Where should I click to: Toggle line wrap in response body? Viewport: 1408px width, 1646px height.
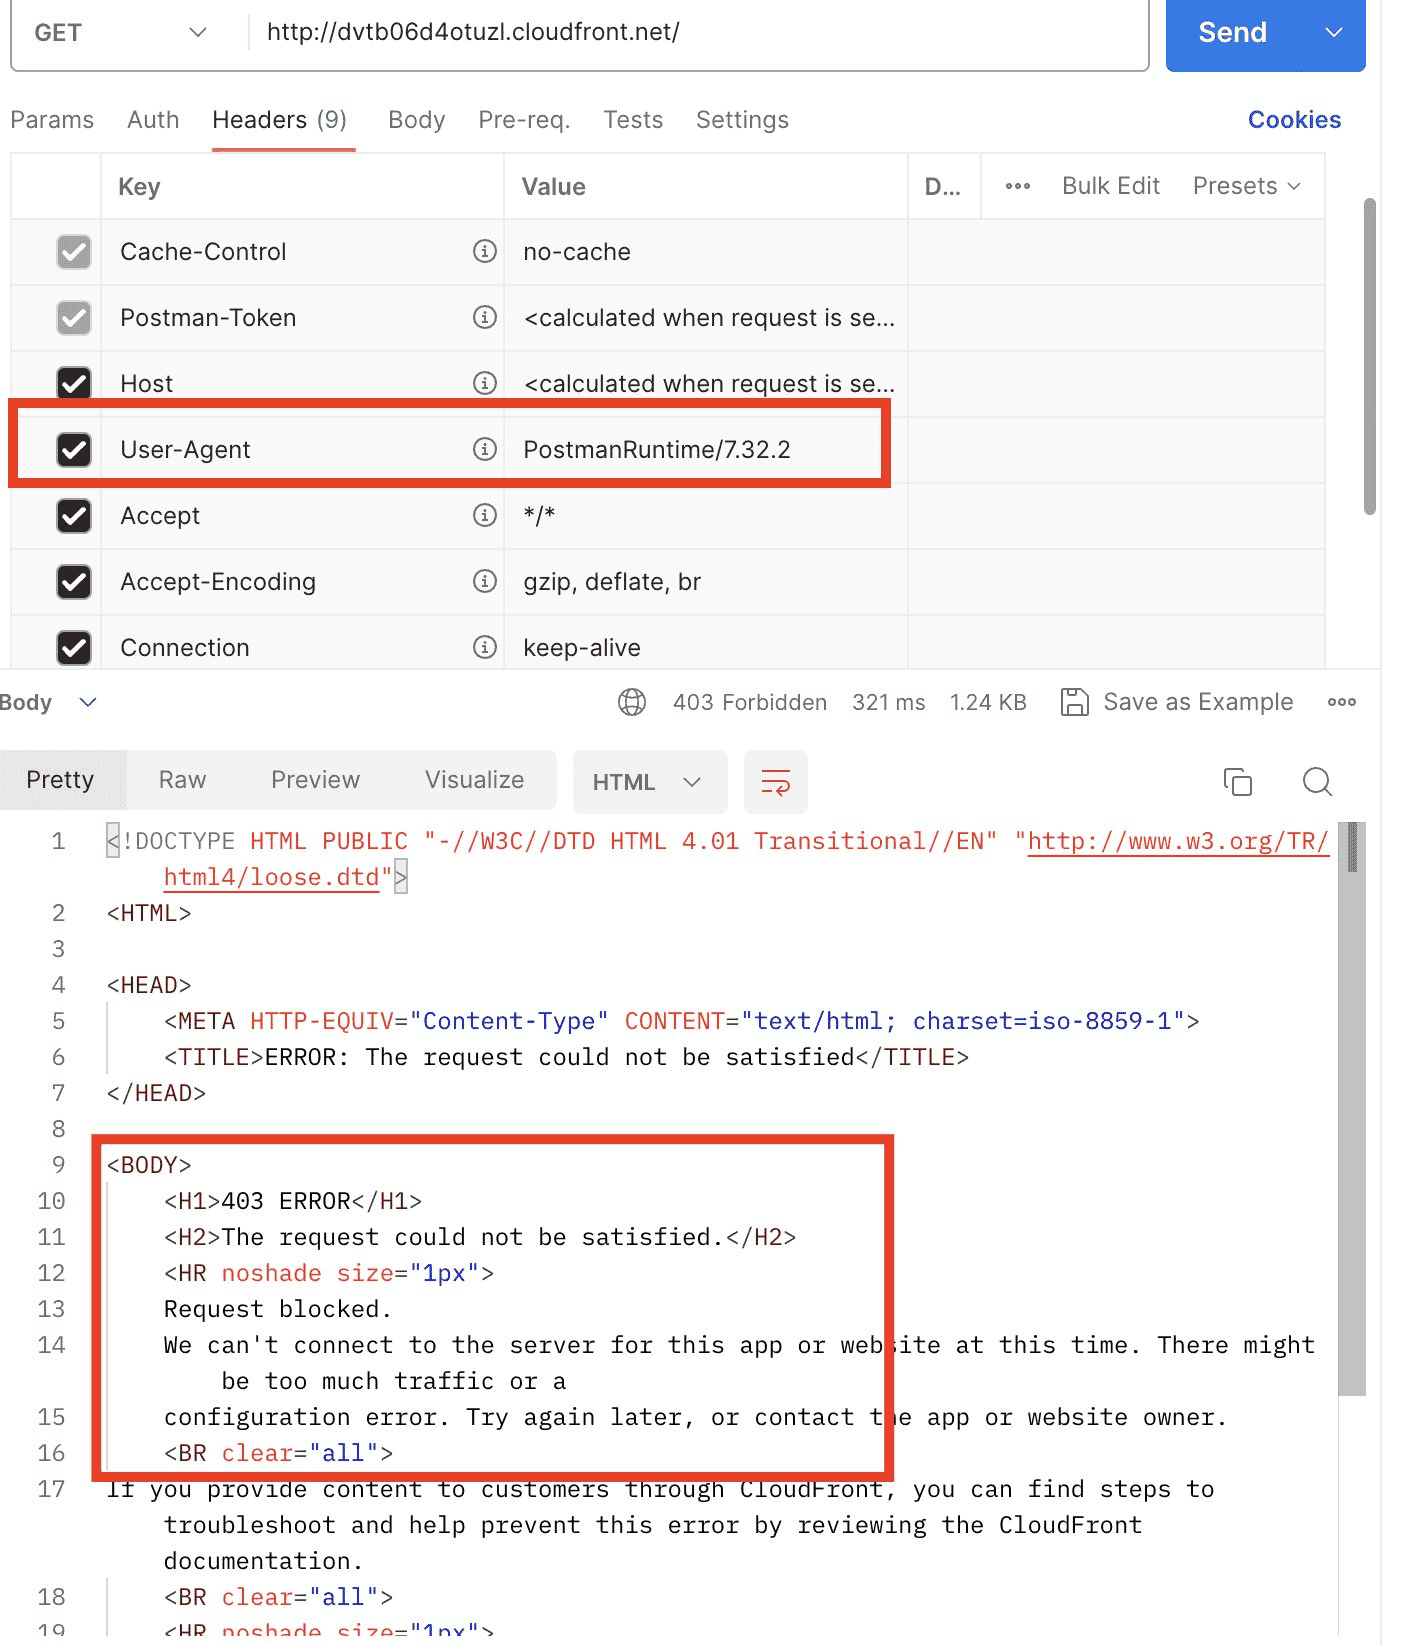point(776,782)
